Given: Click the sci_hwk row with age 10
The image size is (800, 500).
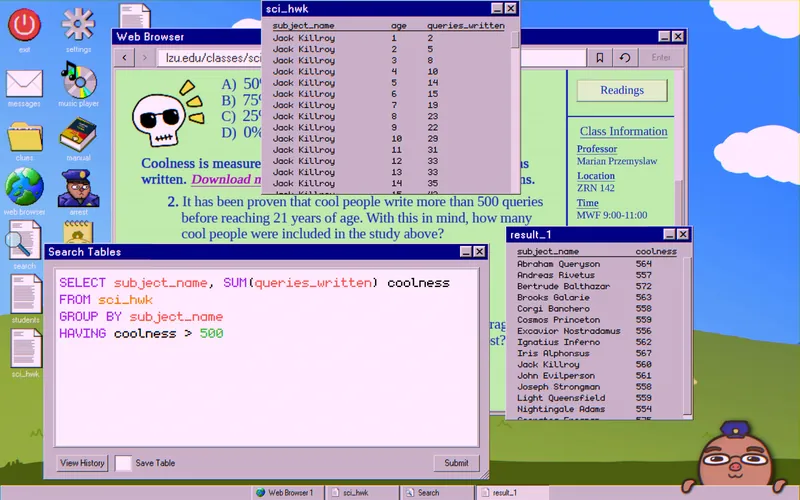Looking at the screenshot, I should tap(389, 139).
